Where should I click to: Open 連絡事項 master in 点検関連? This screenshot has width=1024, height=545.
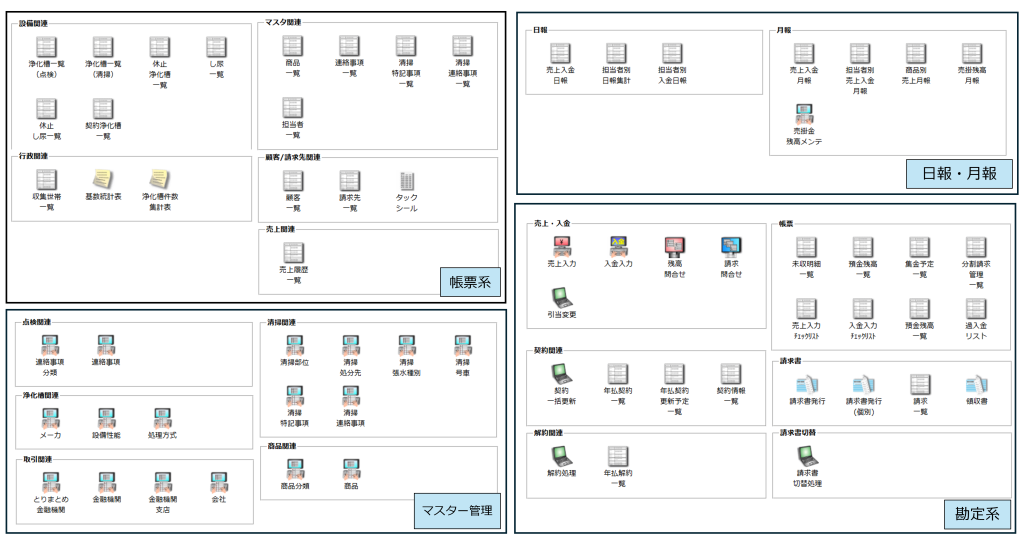click(x=106, y=345)
